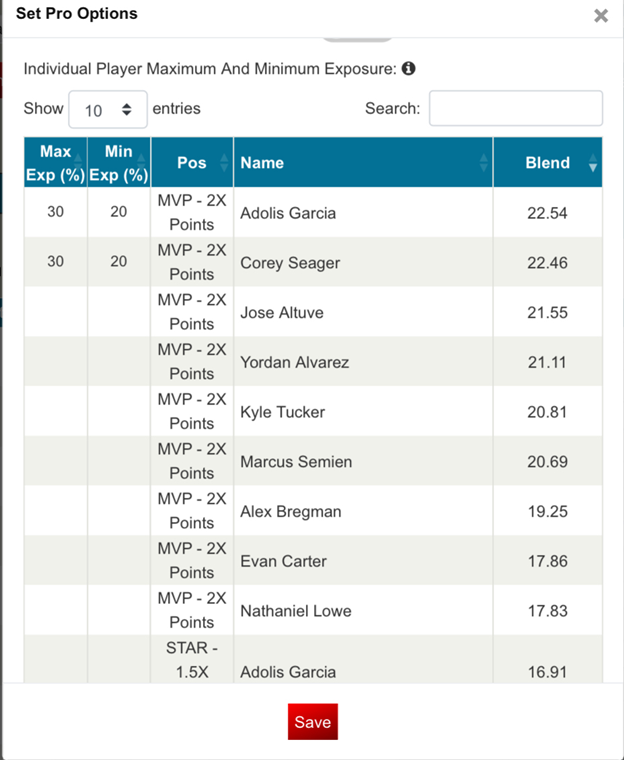The width and height of the screenshot is (624, 760).
Task: Click the exposure info icon
Action: [408, 69]
